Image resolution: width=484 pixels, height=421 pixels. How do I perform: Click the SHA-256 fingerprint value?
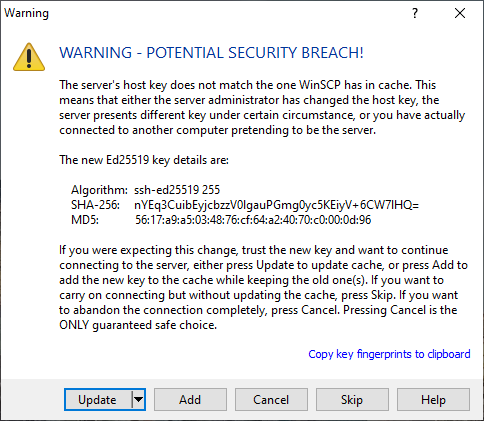tap(276, 205)
